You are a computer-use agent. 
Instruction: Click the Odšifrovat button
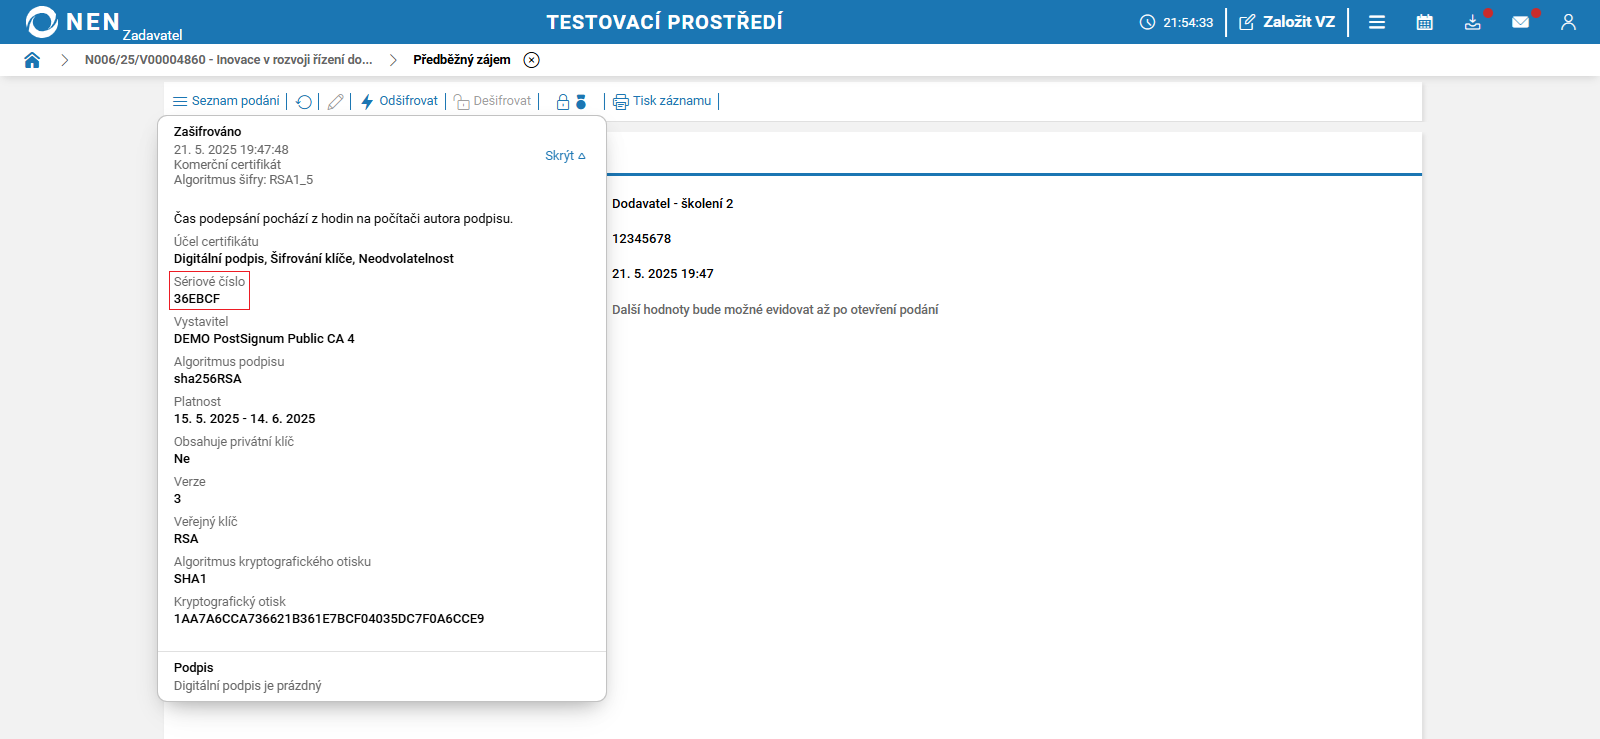tap(399, 101)
